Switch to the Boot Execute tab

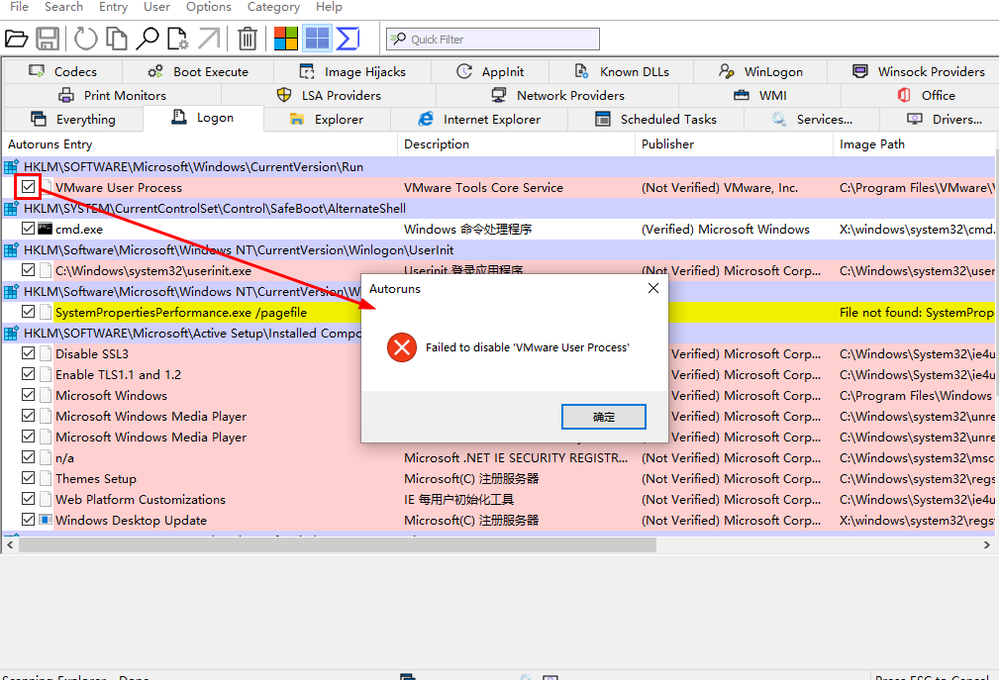[x=198, y=71]
